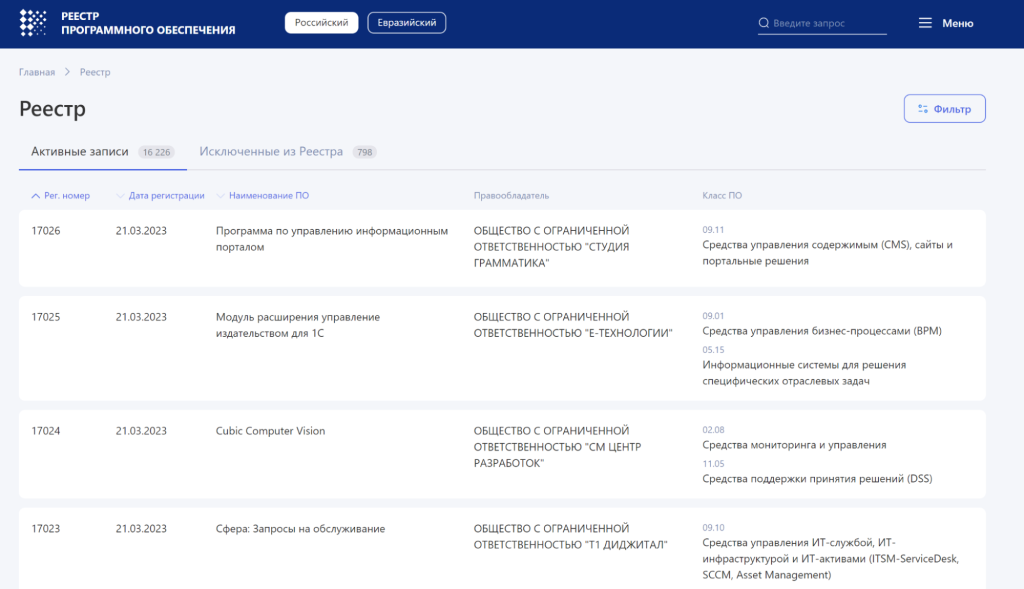Open the Cubic Computer Vision entry
Screen dimensions: 1024x589
coord(270,431)
